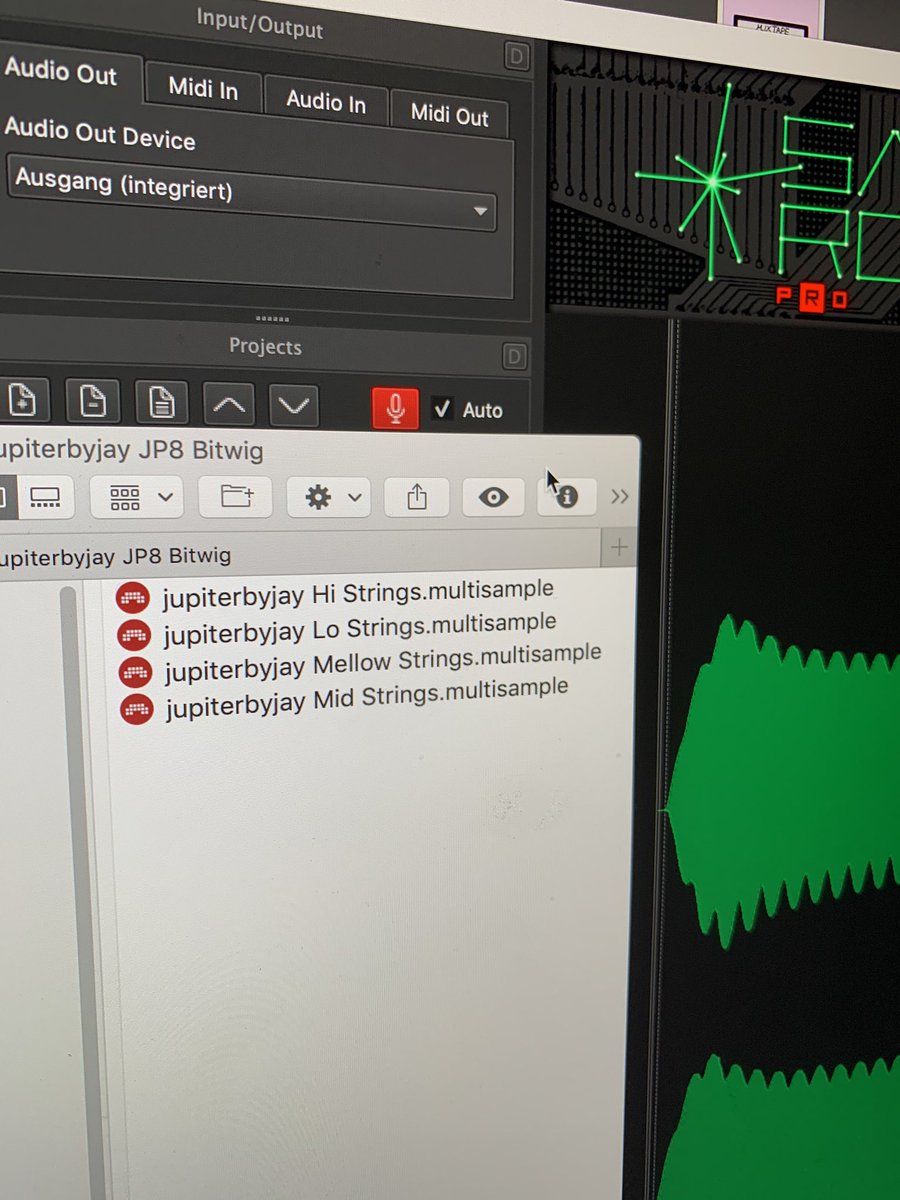Image resolution: width=900 pixels, height=1200 pixels.
Task: Move project down with the down arrow
Action: click(x=293, y=407)
